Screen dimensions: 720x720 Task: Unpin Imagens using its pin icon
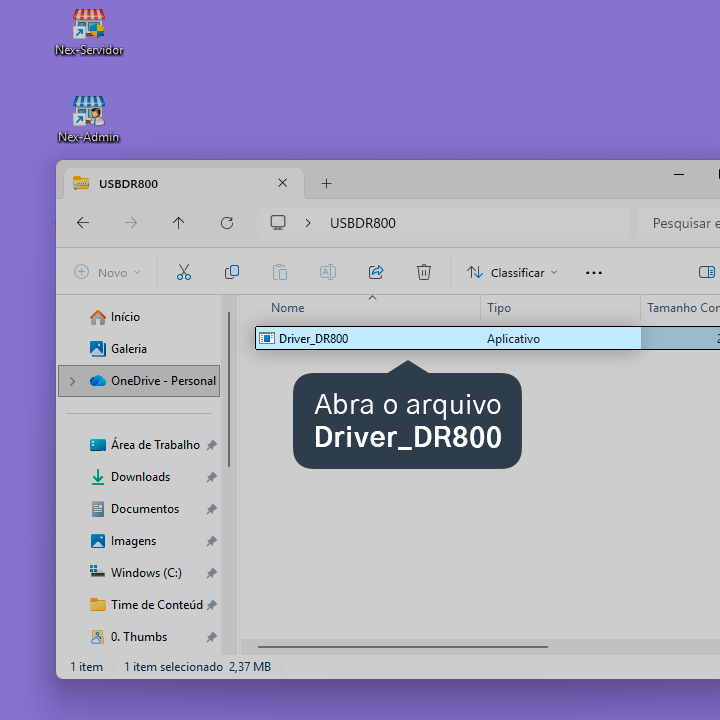tap(211, 541)
